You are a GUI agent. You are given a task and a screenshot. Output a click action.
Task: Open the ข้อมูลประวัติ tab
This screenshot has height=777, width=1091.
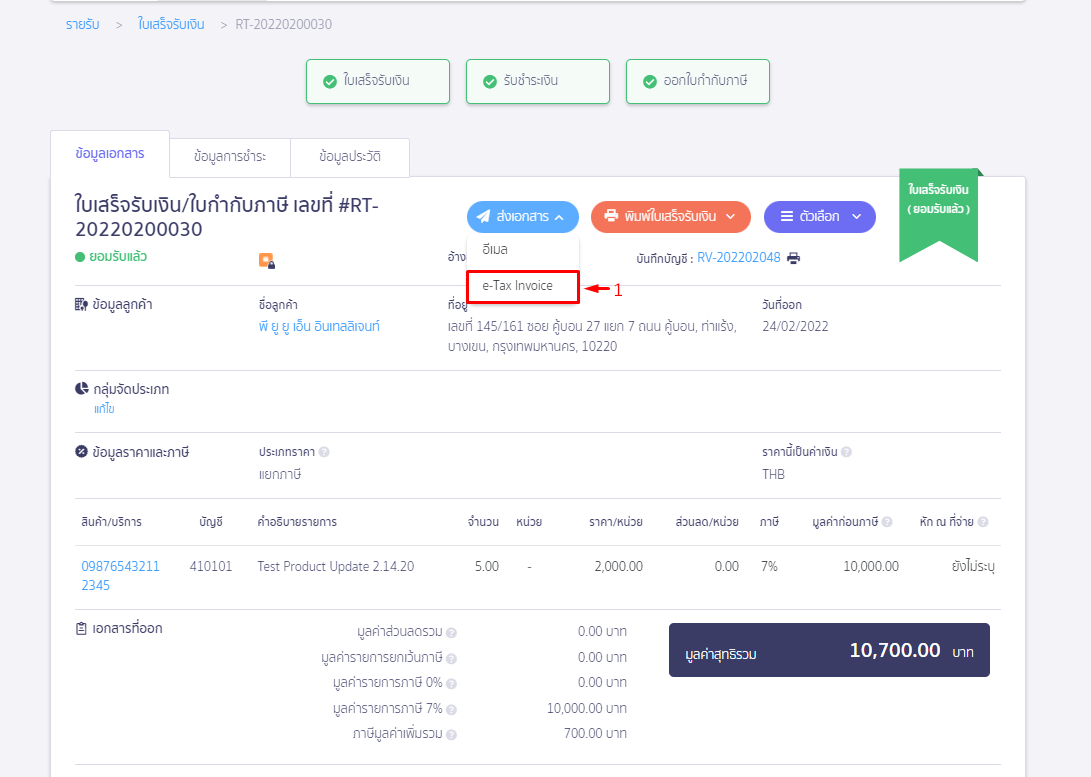[349, 157]
